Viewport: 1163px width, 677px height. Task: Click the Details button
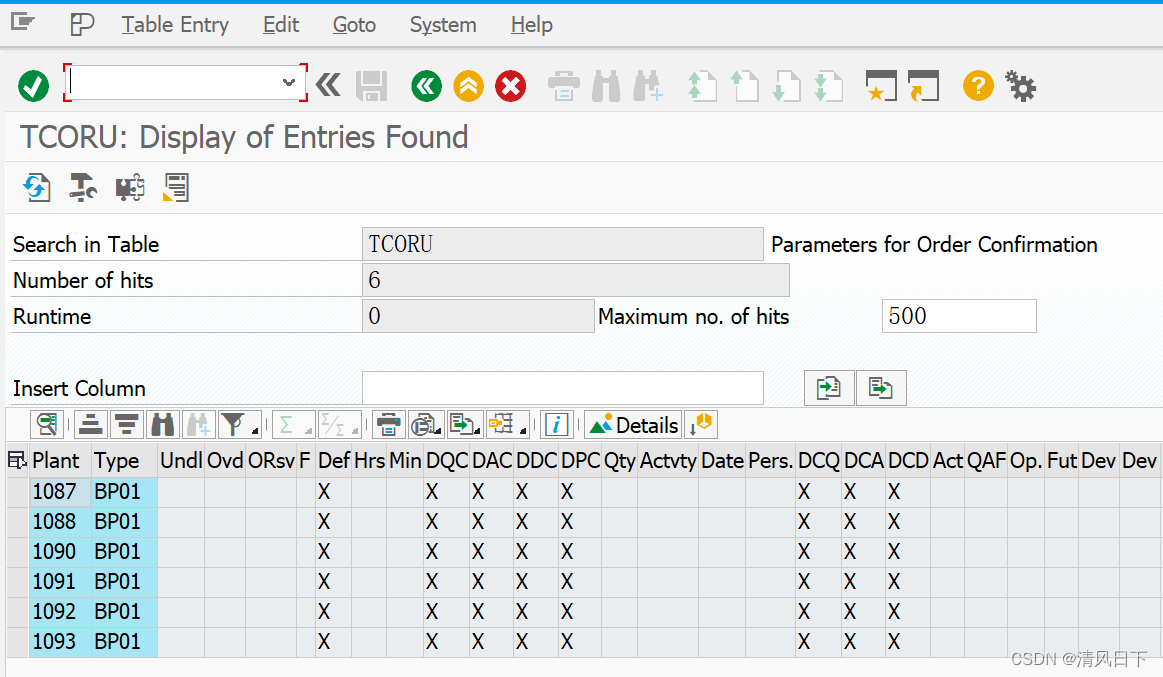[633, 424]
